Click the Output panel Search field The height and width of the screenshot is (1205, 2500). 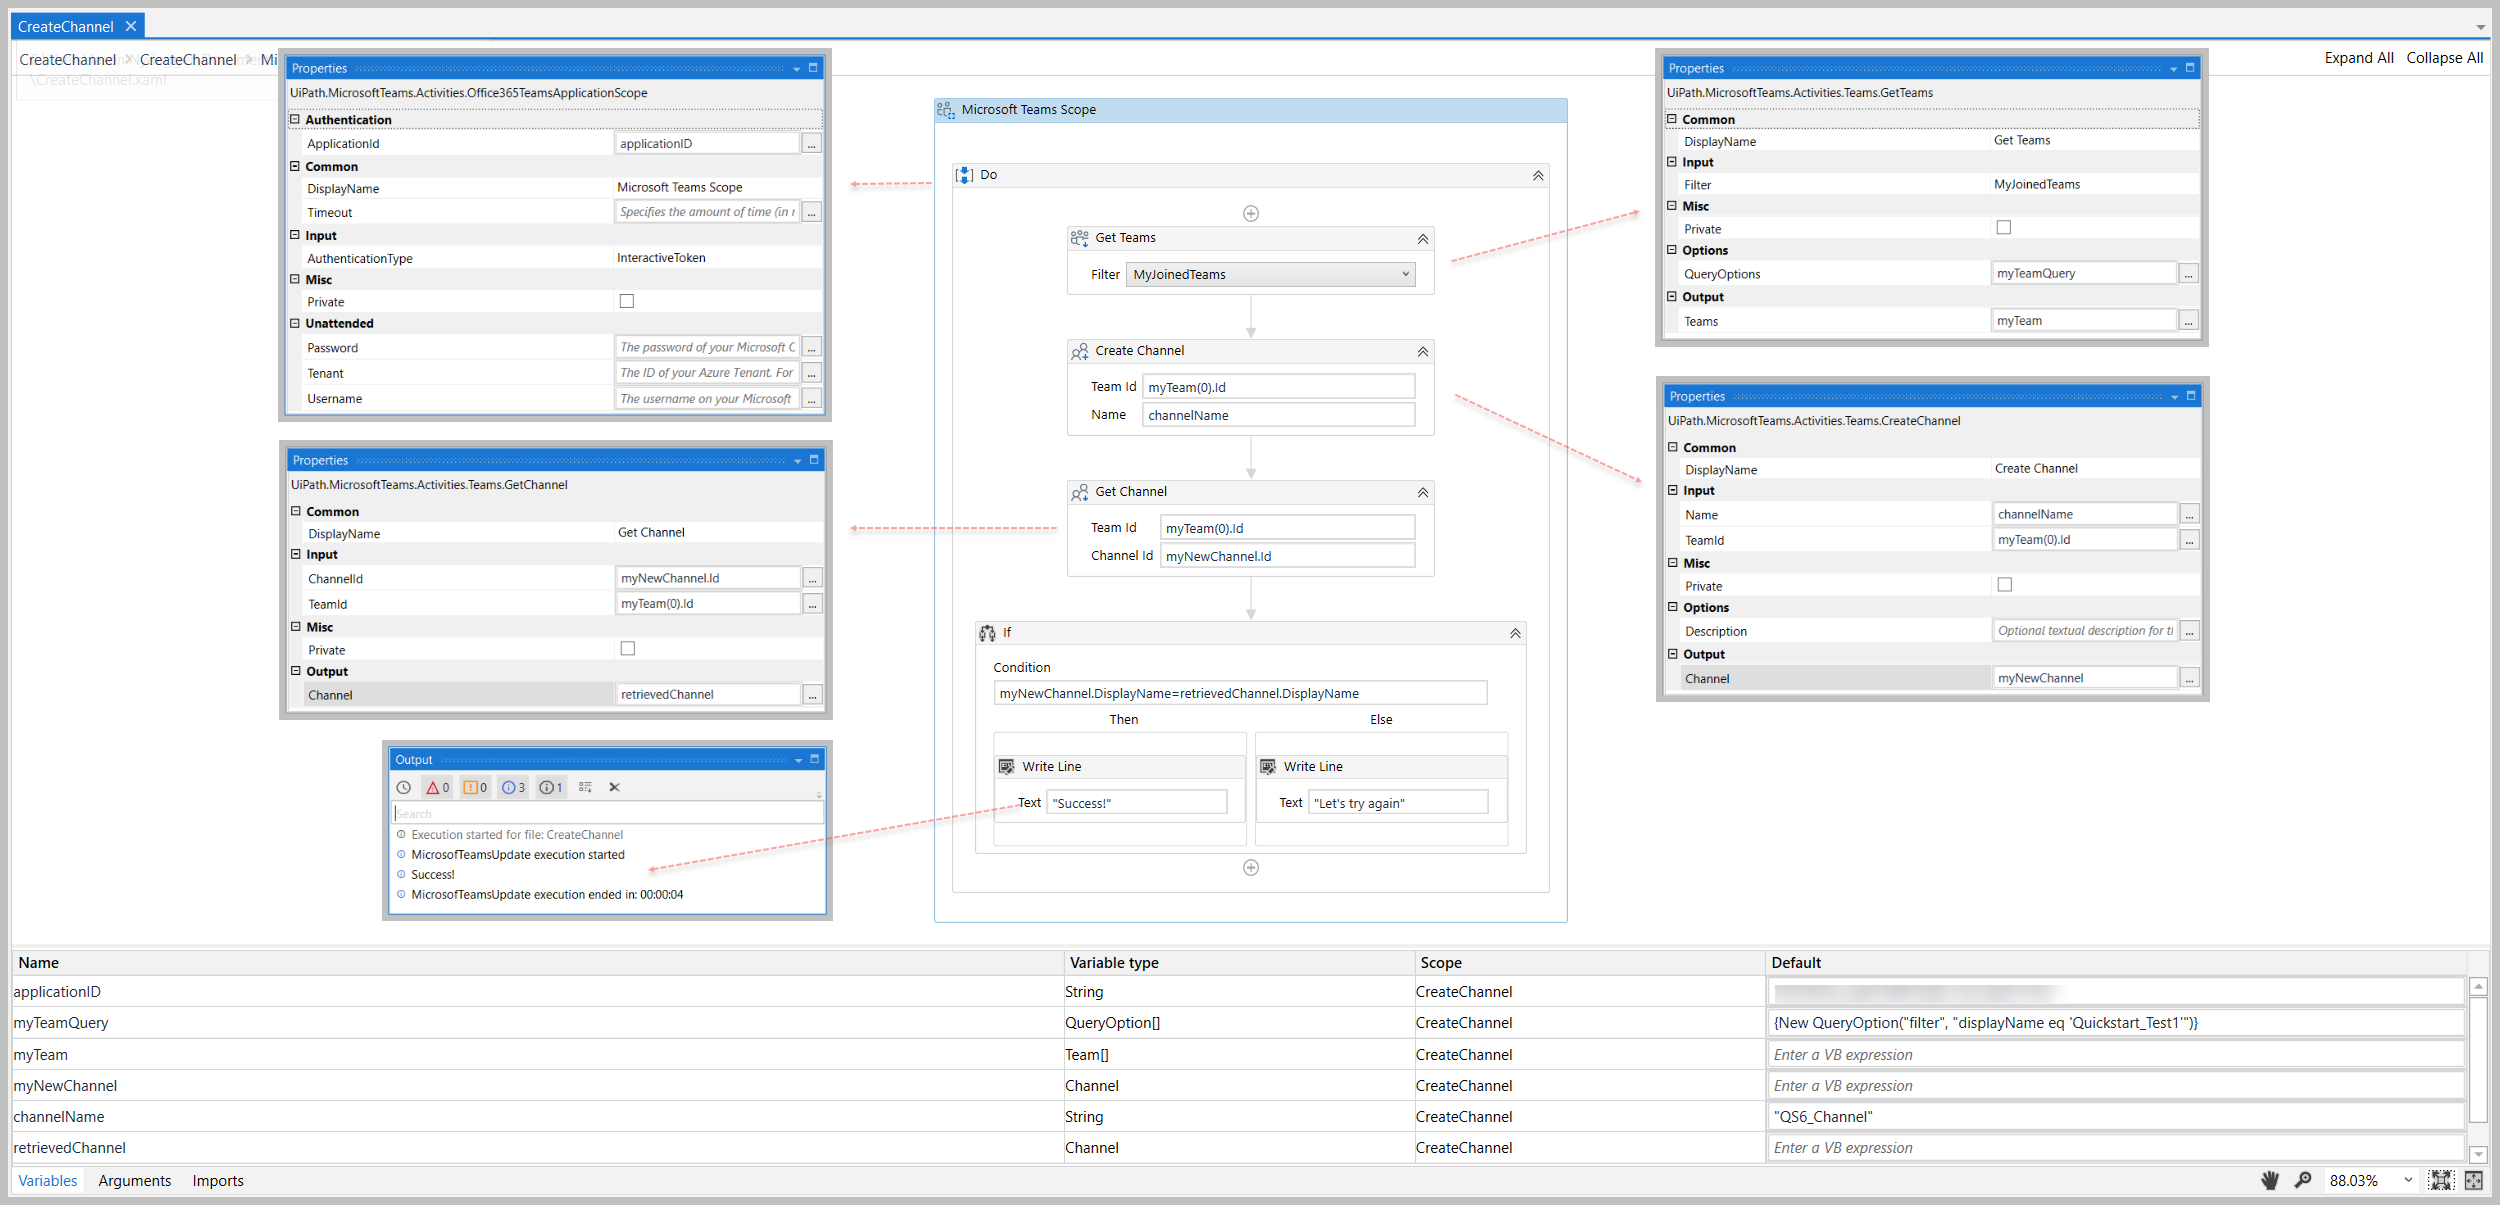click(608, 814)
